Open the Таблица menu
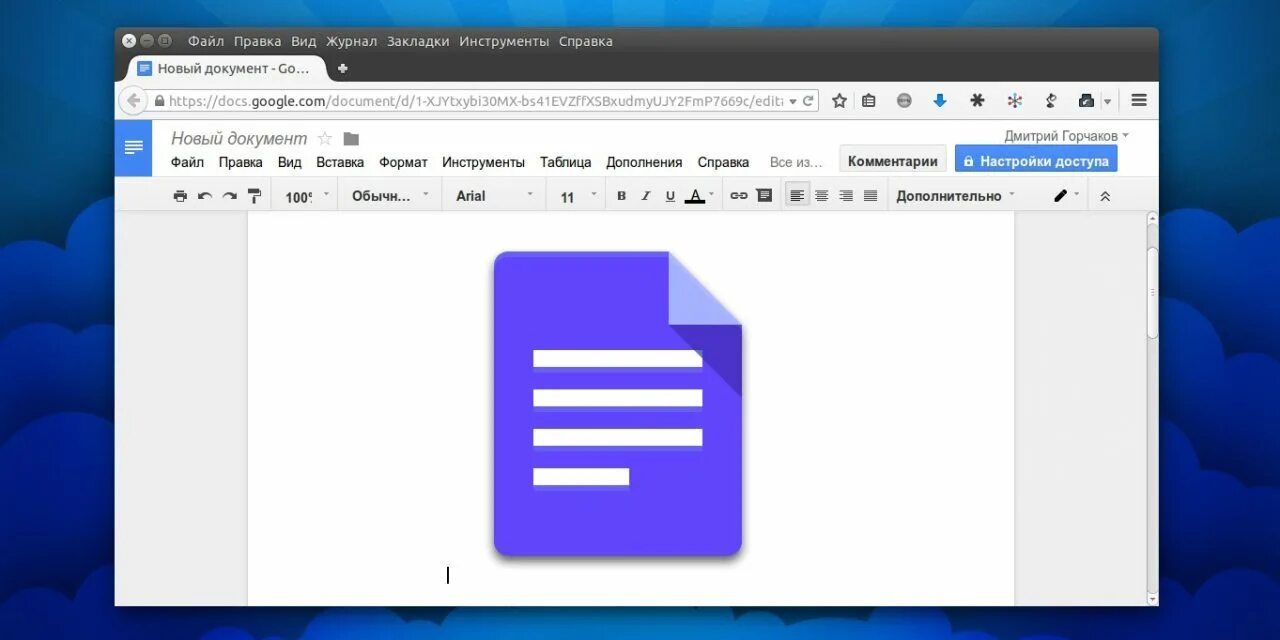The image size is (1280, 640). click(x=566, y=162)
